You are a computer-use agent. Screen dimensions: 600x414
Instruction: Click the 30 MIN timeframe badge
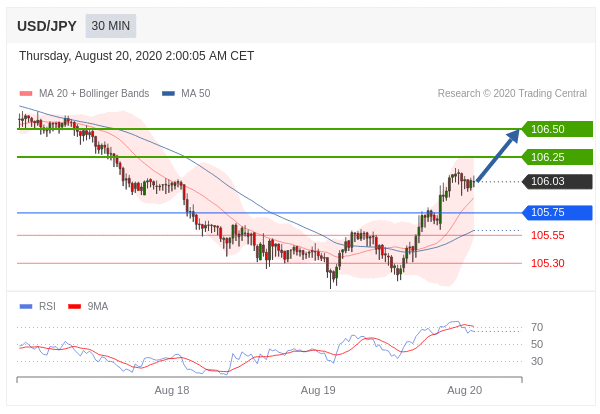tap(111, 26)
